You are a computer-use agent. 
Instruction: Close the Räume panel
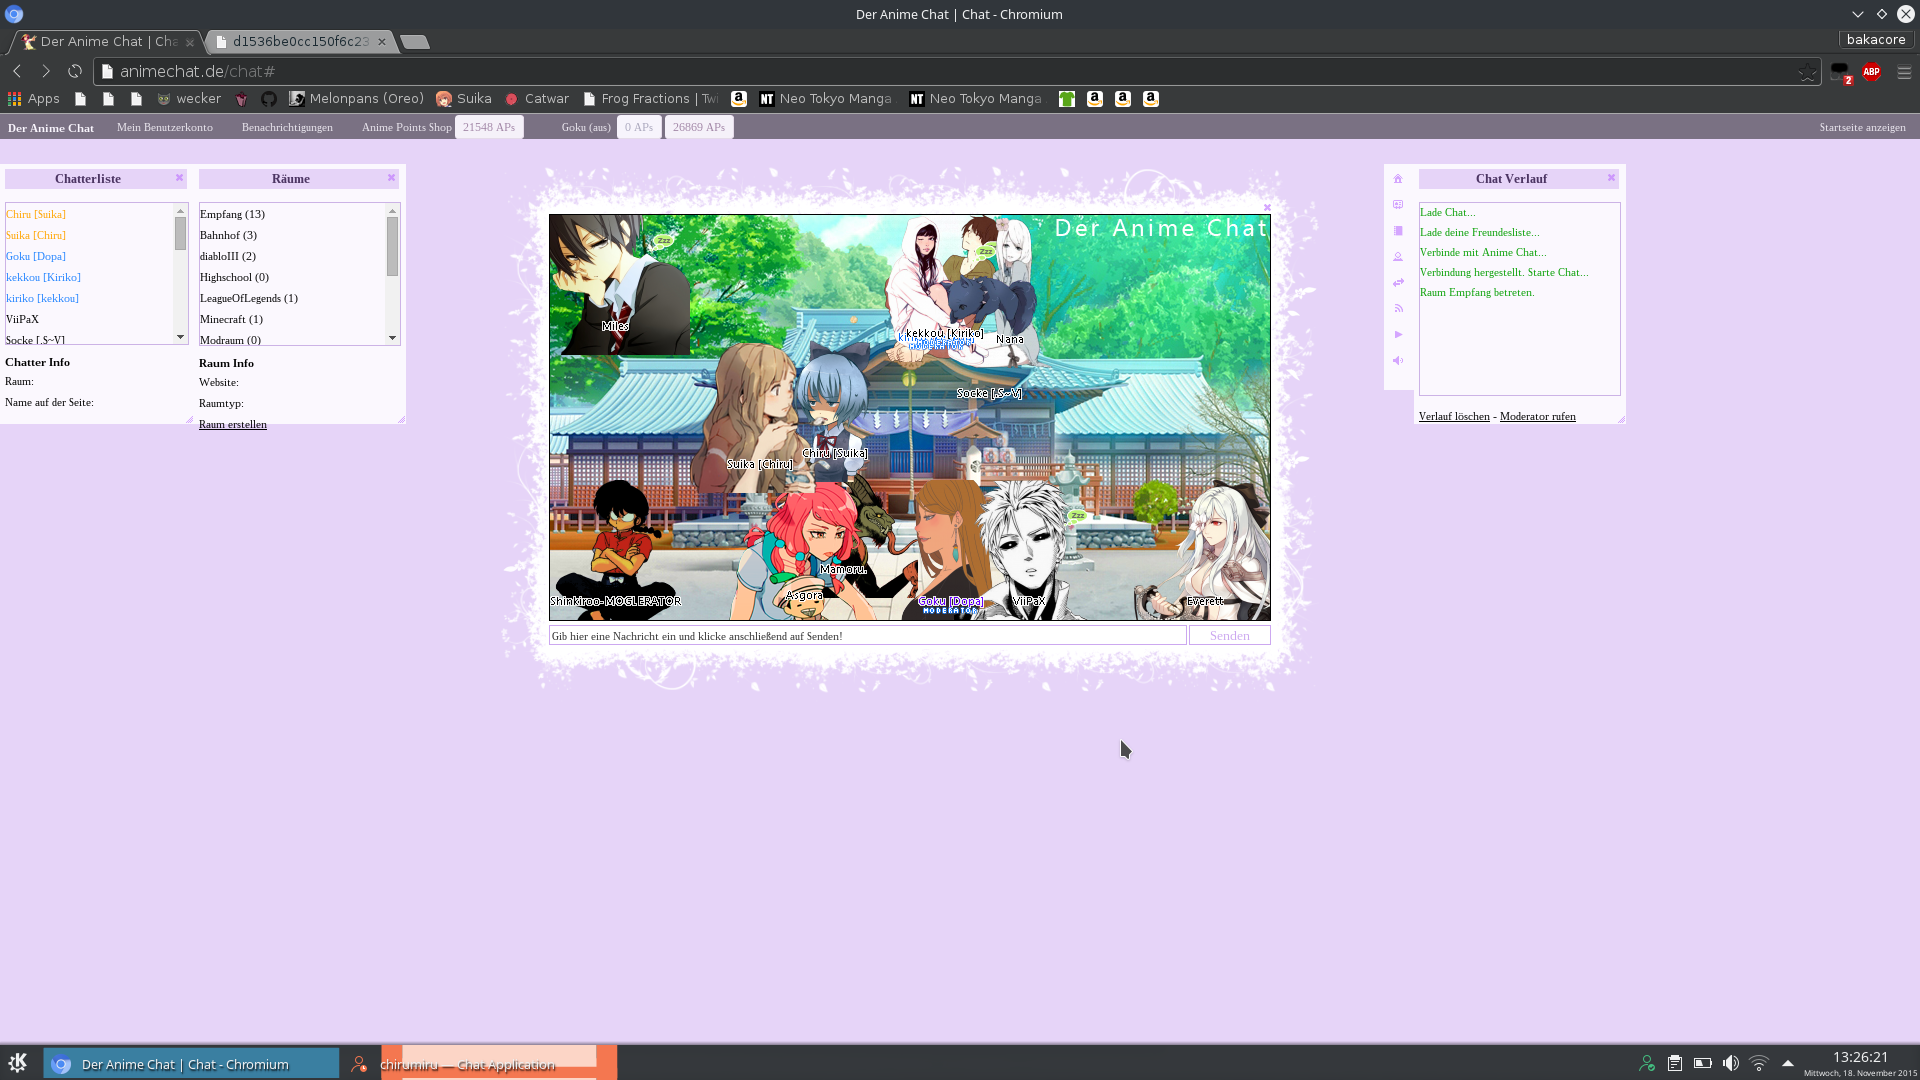[x=392, y=178]
